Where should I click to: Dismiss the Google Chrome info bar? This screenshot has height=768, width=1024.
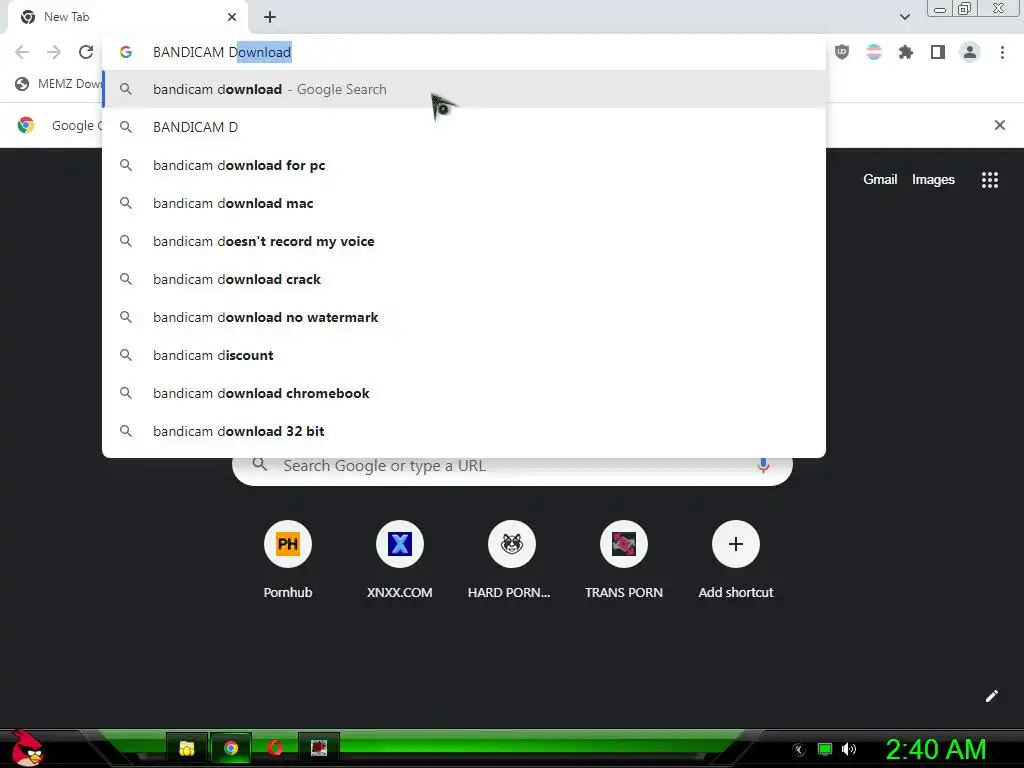point(999,125)
